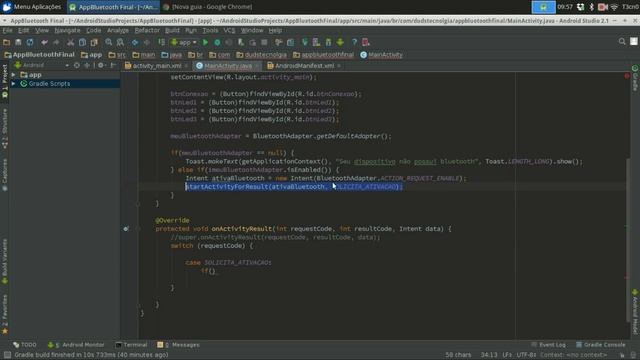This screenshot has width=640, height=360.
Task: Click the Search Everywhere magnifier at top right
Action: click(622, 42)
